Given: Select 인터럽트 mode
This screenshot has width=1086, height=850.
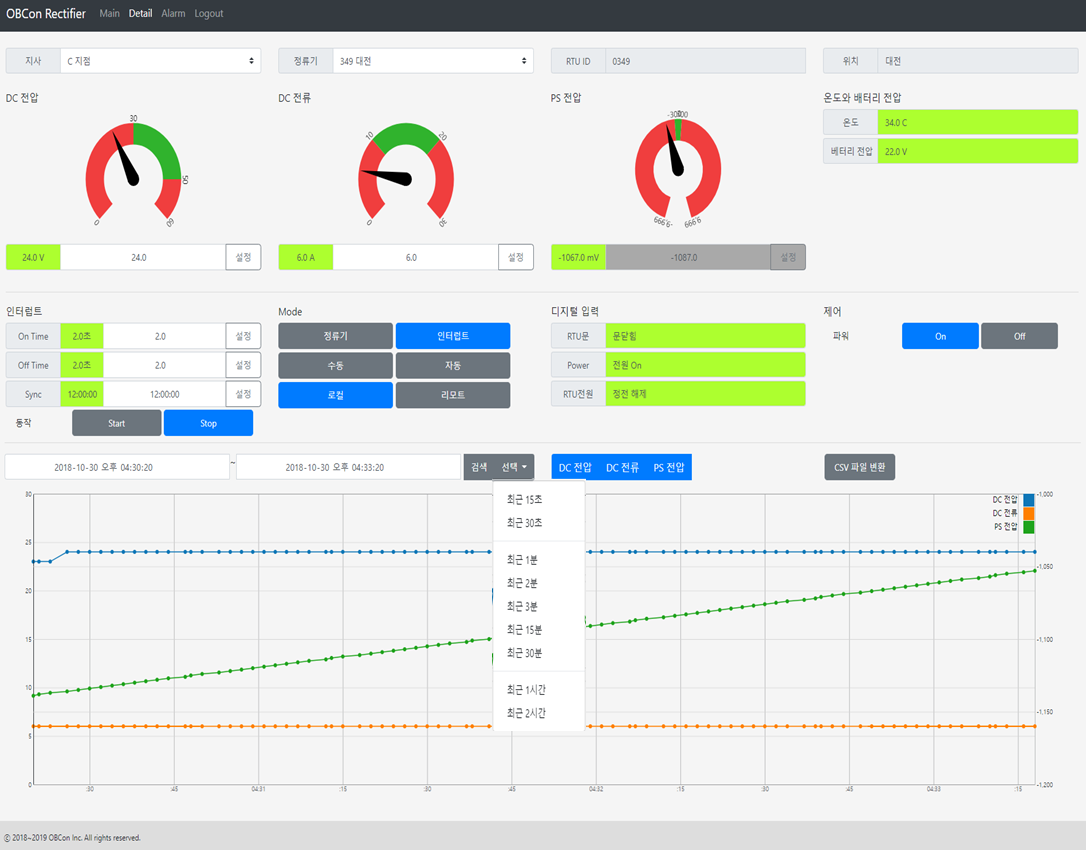Looking at the screenshot, I should pyautogui.click(x=453, y=336).
